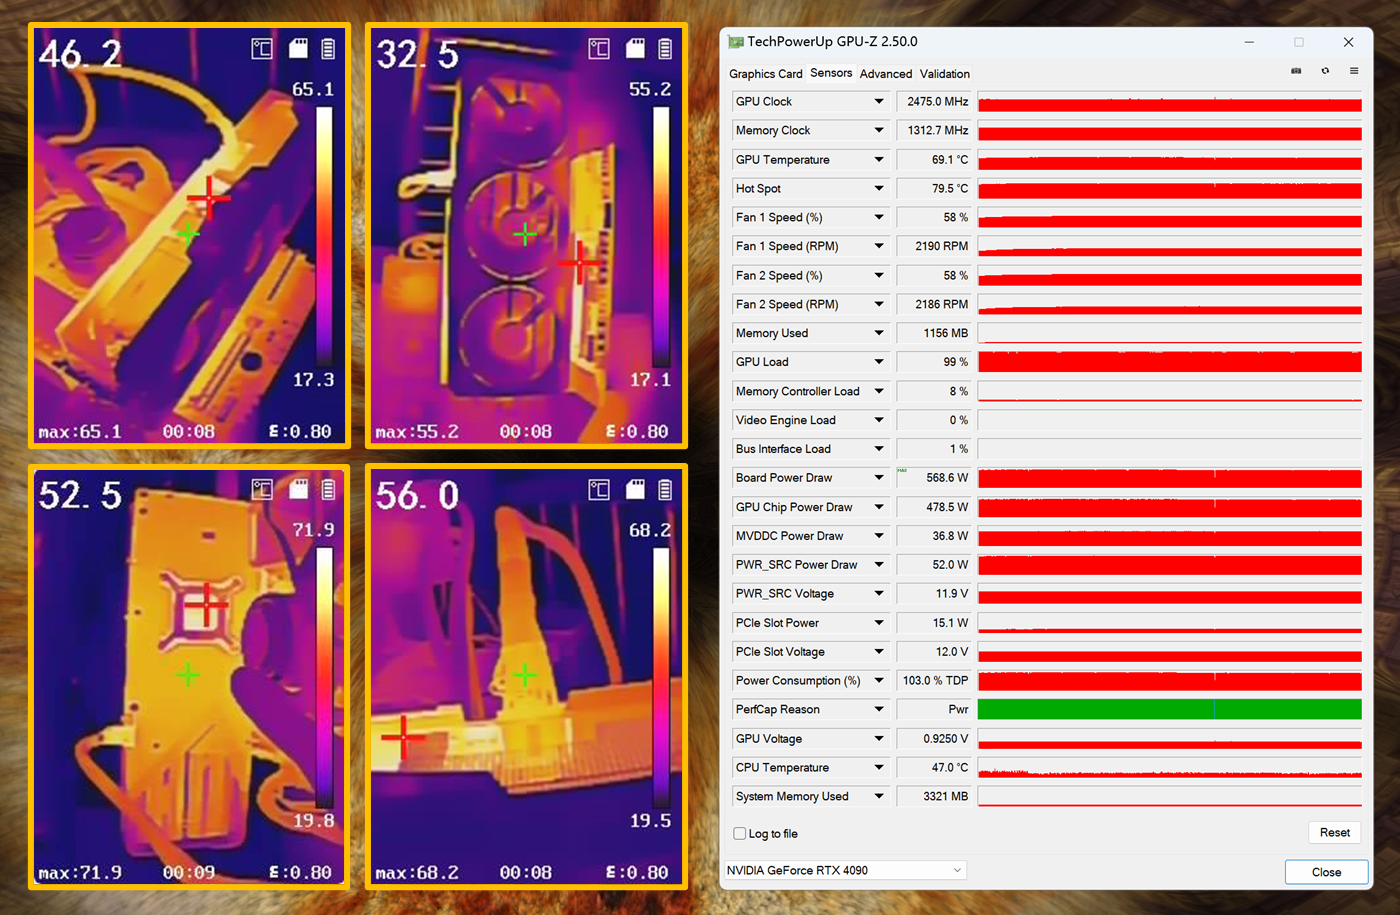Select the Sensors tab
This screenshot has height=915, width=1400.
pos(831,73)
